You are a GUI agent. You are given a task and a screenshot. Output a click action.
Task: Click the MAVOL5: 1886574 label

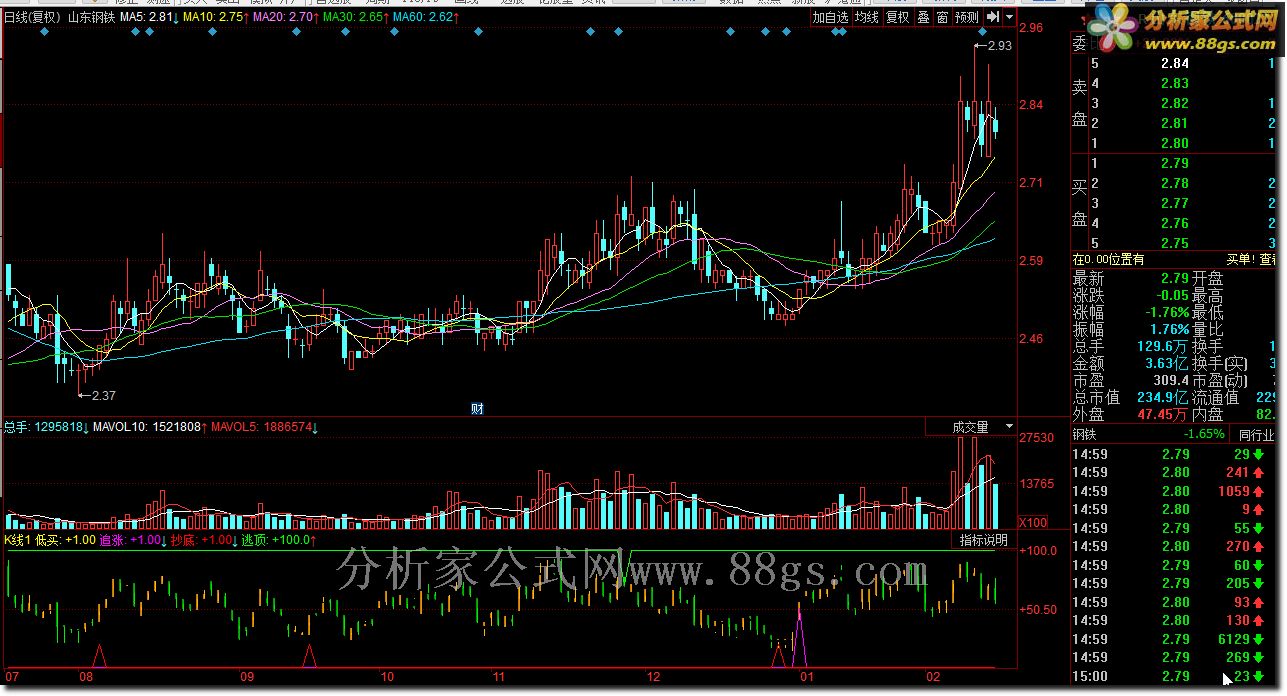pyautogui.click(x=264, y=427)
